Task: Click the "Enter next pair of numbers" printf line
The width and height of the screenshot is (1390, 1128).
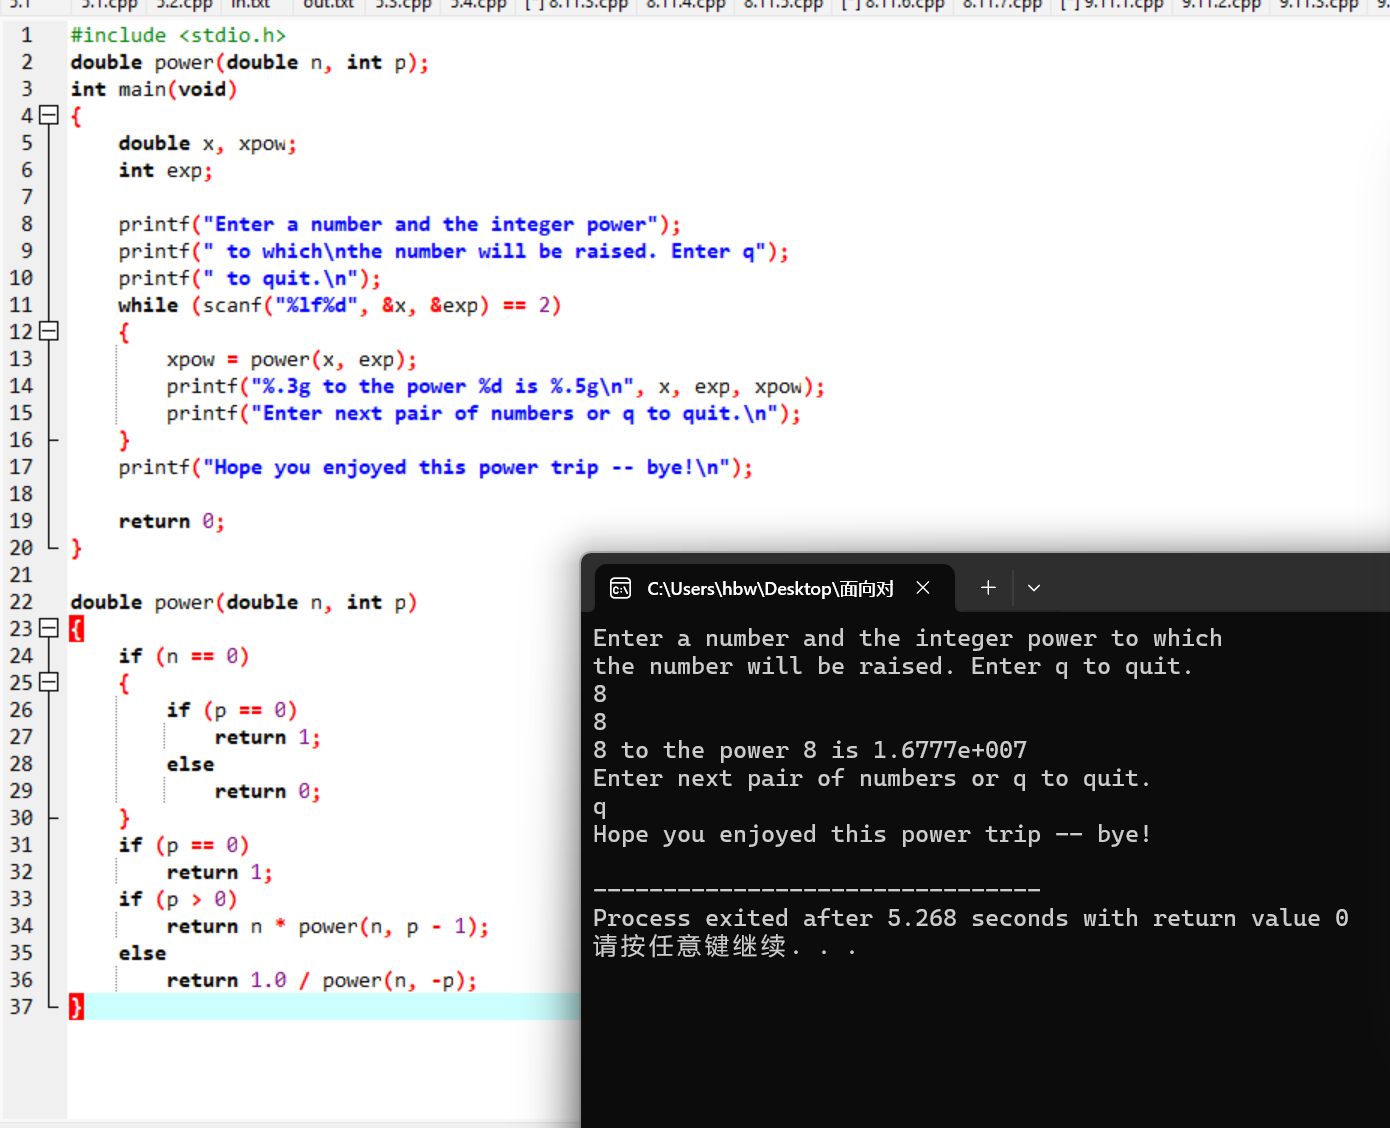Action: (483, 413)
